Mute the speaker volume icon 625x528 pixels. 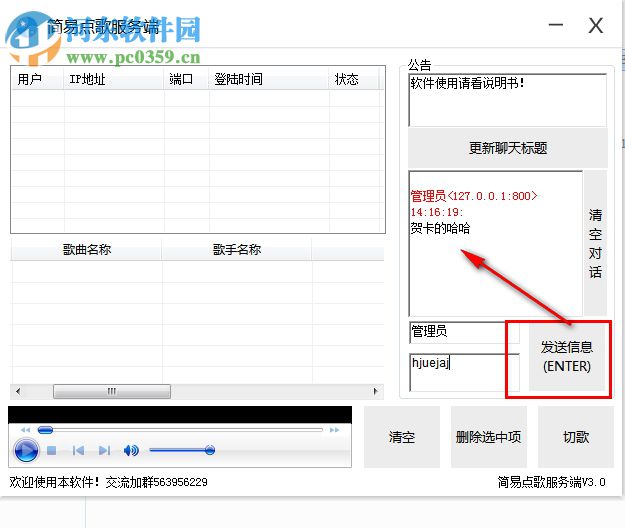pos(131,451)
